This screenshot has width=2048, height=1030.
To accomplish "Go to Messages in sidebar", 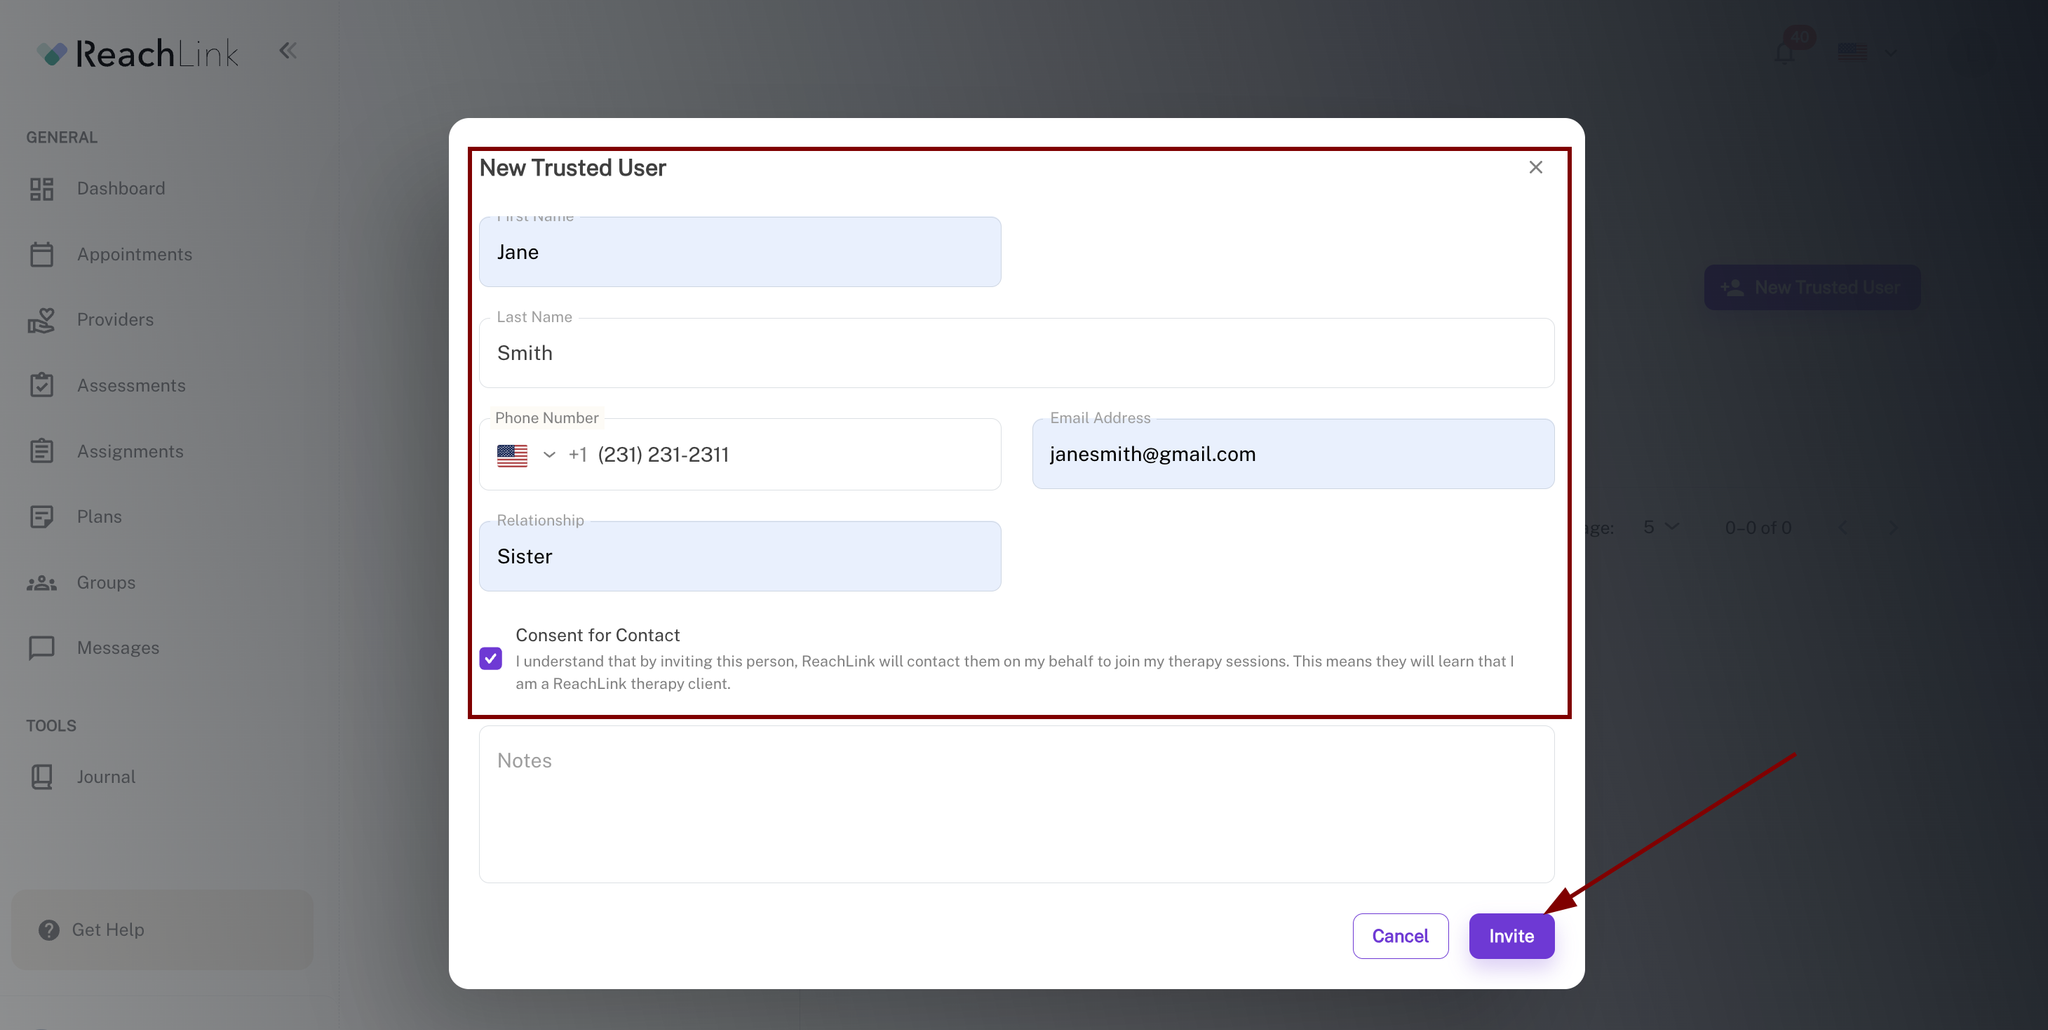I will click(x=118, y=648).
